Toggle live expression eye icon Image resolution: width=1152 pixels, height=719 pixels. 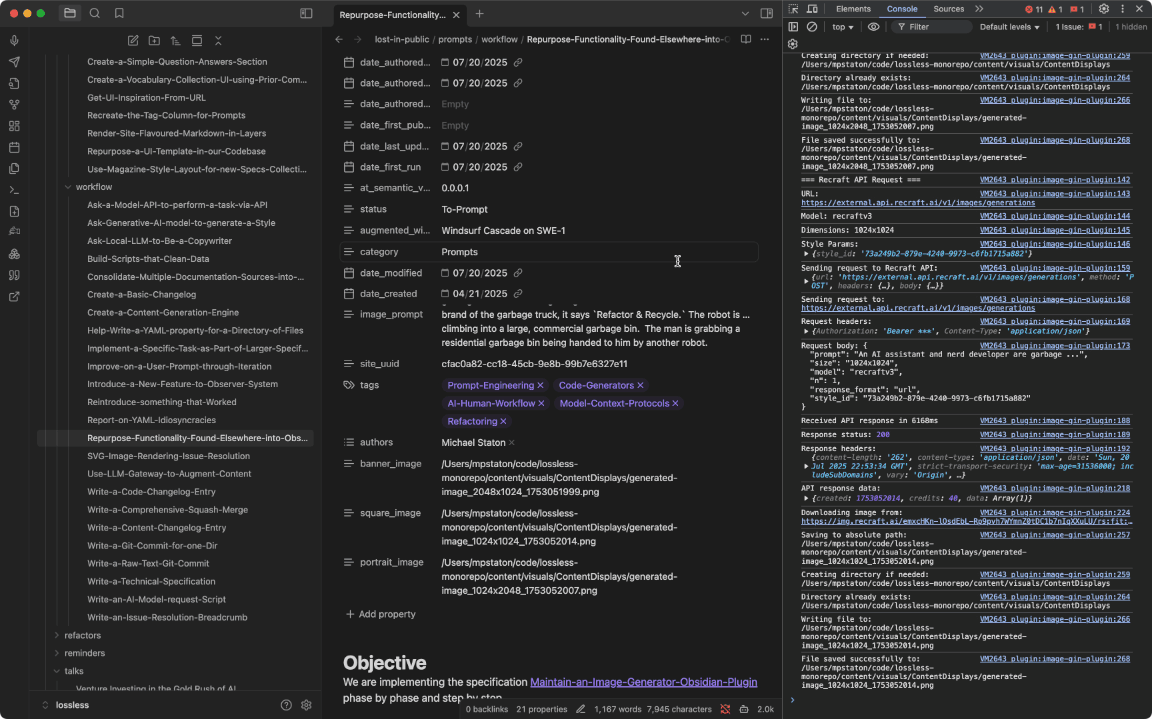coord(873,27)
